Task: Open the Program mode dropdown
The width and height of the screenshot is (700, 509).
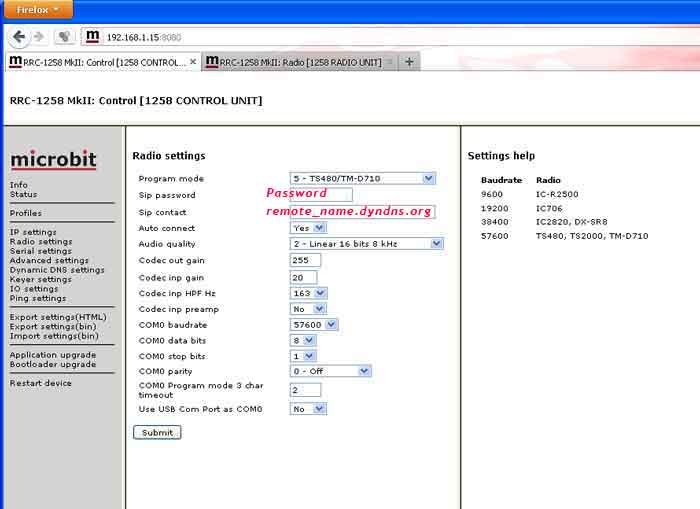Action: point(362,179)
